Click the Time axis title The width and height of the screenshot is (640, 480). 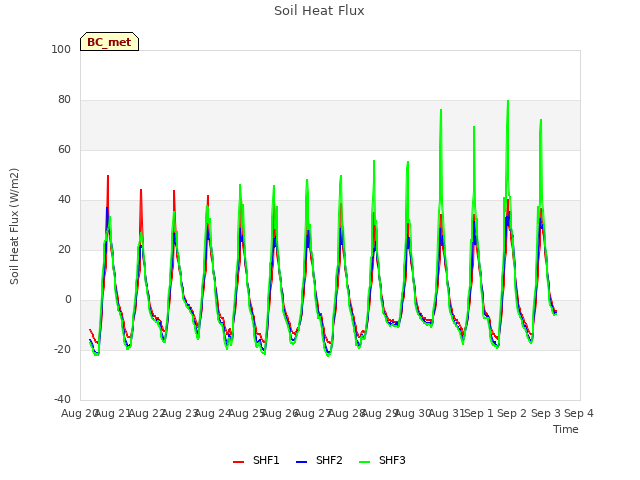[x=566, y=429]
